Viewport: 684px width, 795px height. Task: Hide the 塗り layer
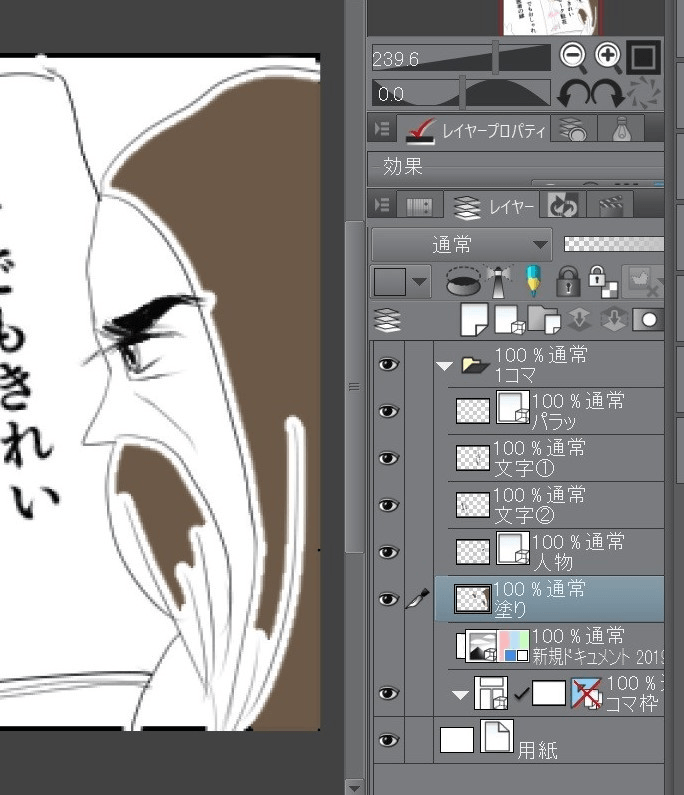click(388, 599)
